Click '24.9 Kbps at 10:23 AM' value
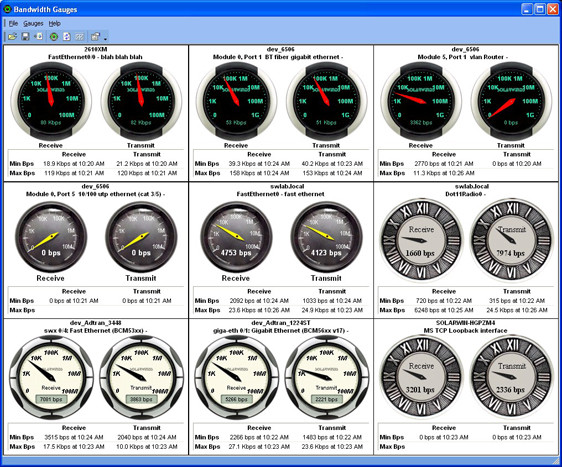 (332, 310)
